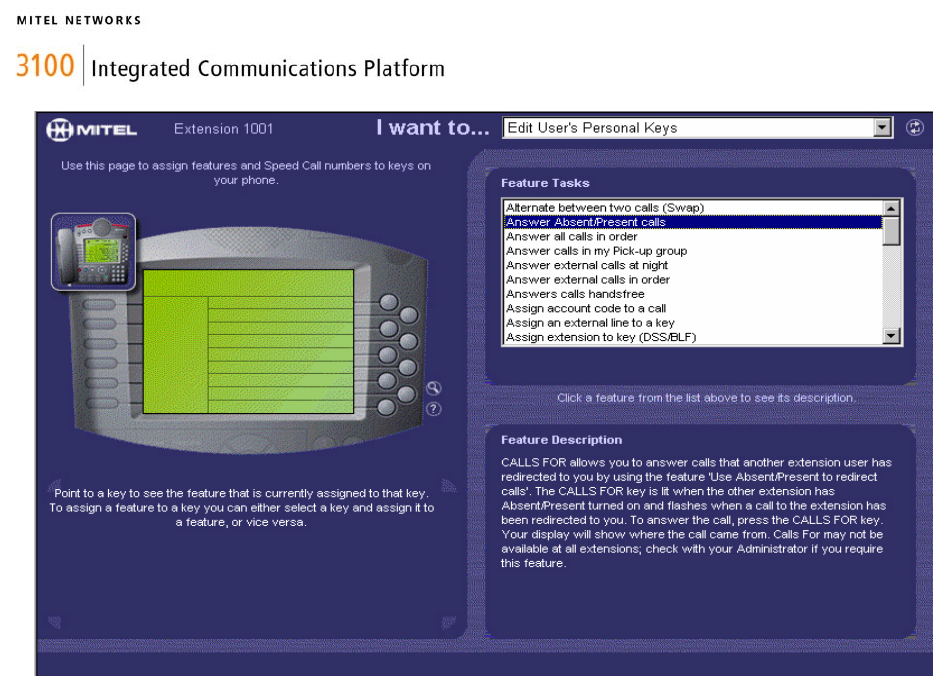Click the green phone display screen
This screenshot has width=933, height=676.
(x=248, y=342)
